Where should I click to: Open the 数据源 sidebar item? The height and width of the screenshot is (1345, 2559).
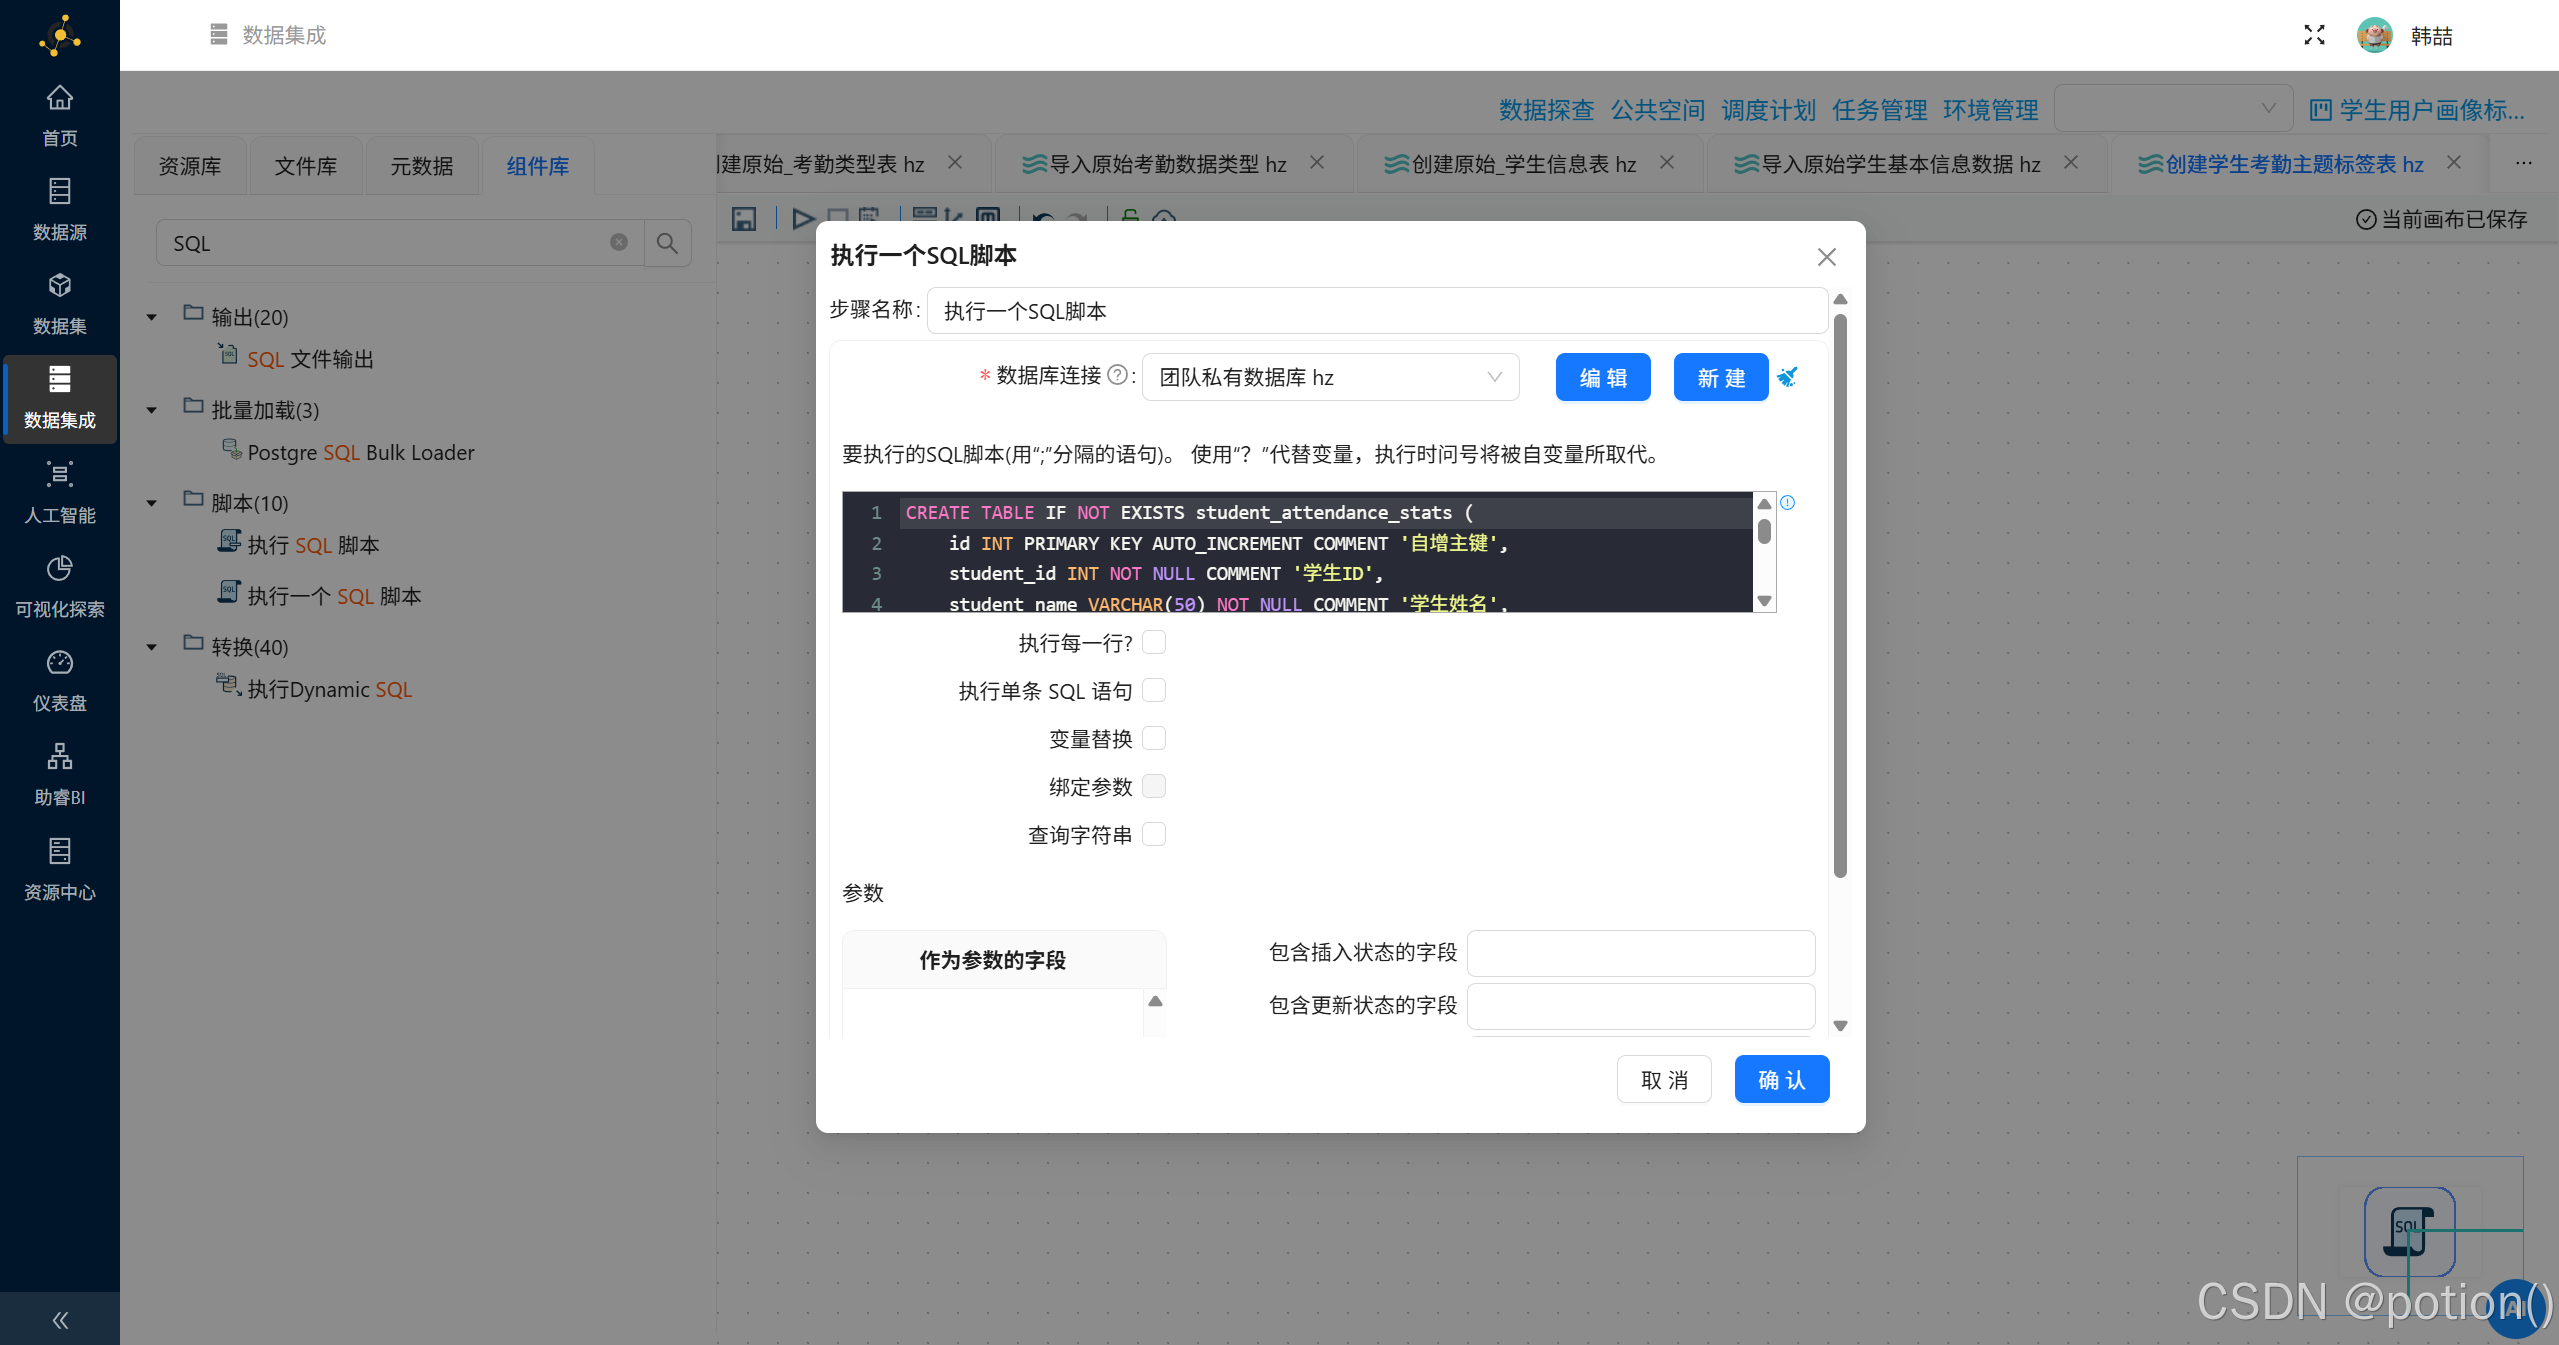pyautogui.click(x=60, y=210)
